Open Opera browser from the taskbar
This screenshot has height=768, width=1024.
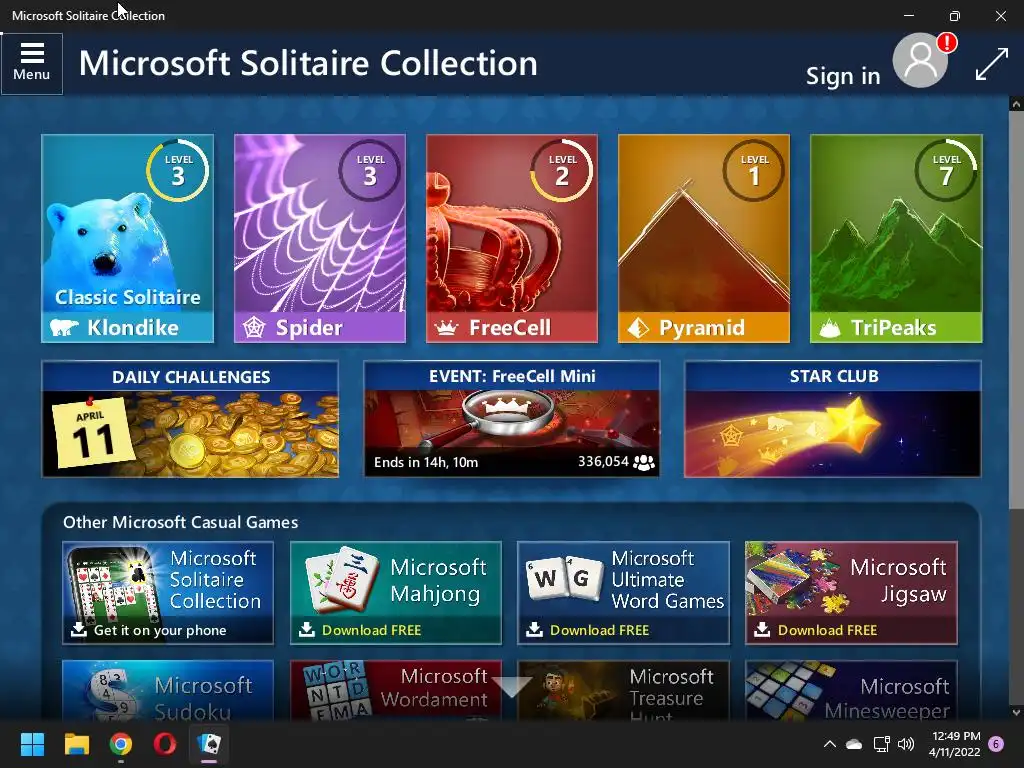click(x=165, y=744)
